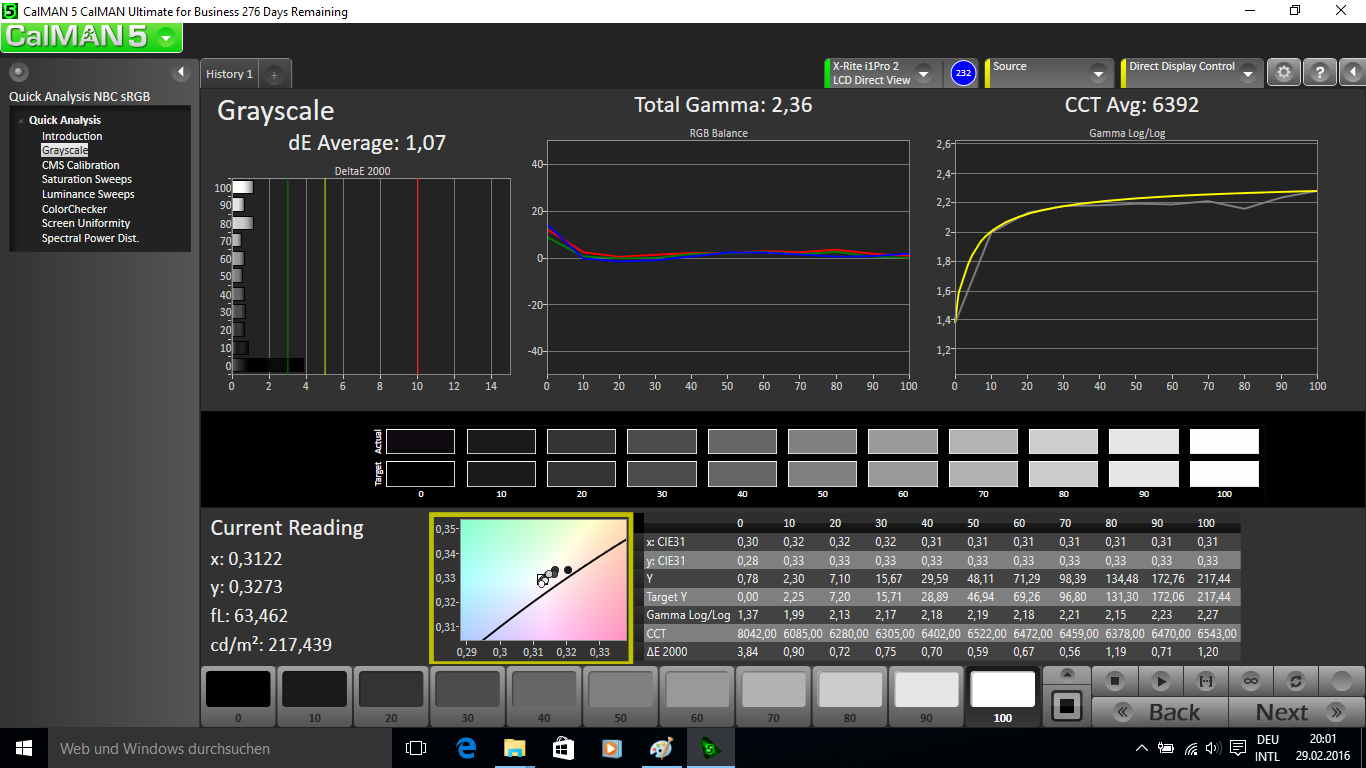1366x768 pixels.
Task: Open help with the question mark icon
Action: (1320, 73)
